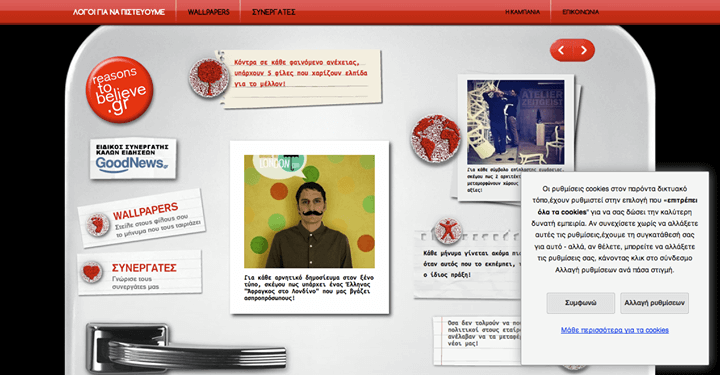Go to previous slide with left arrow
The width and height of the screenshot is (720, 375).
click(561, 50)
